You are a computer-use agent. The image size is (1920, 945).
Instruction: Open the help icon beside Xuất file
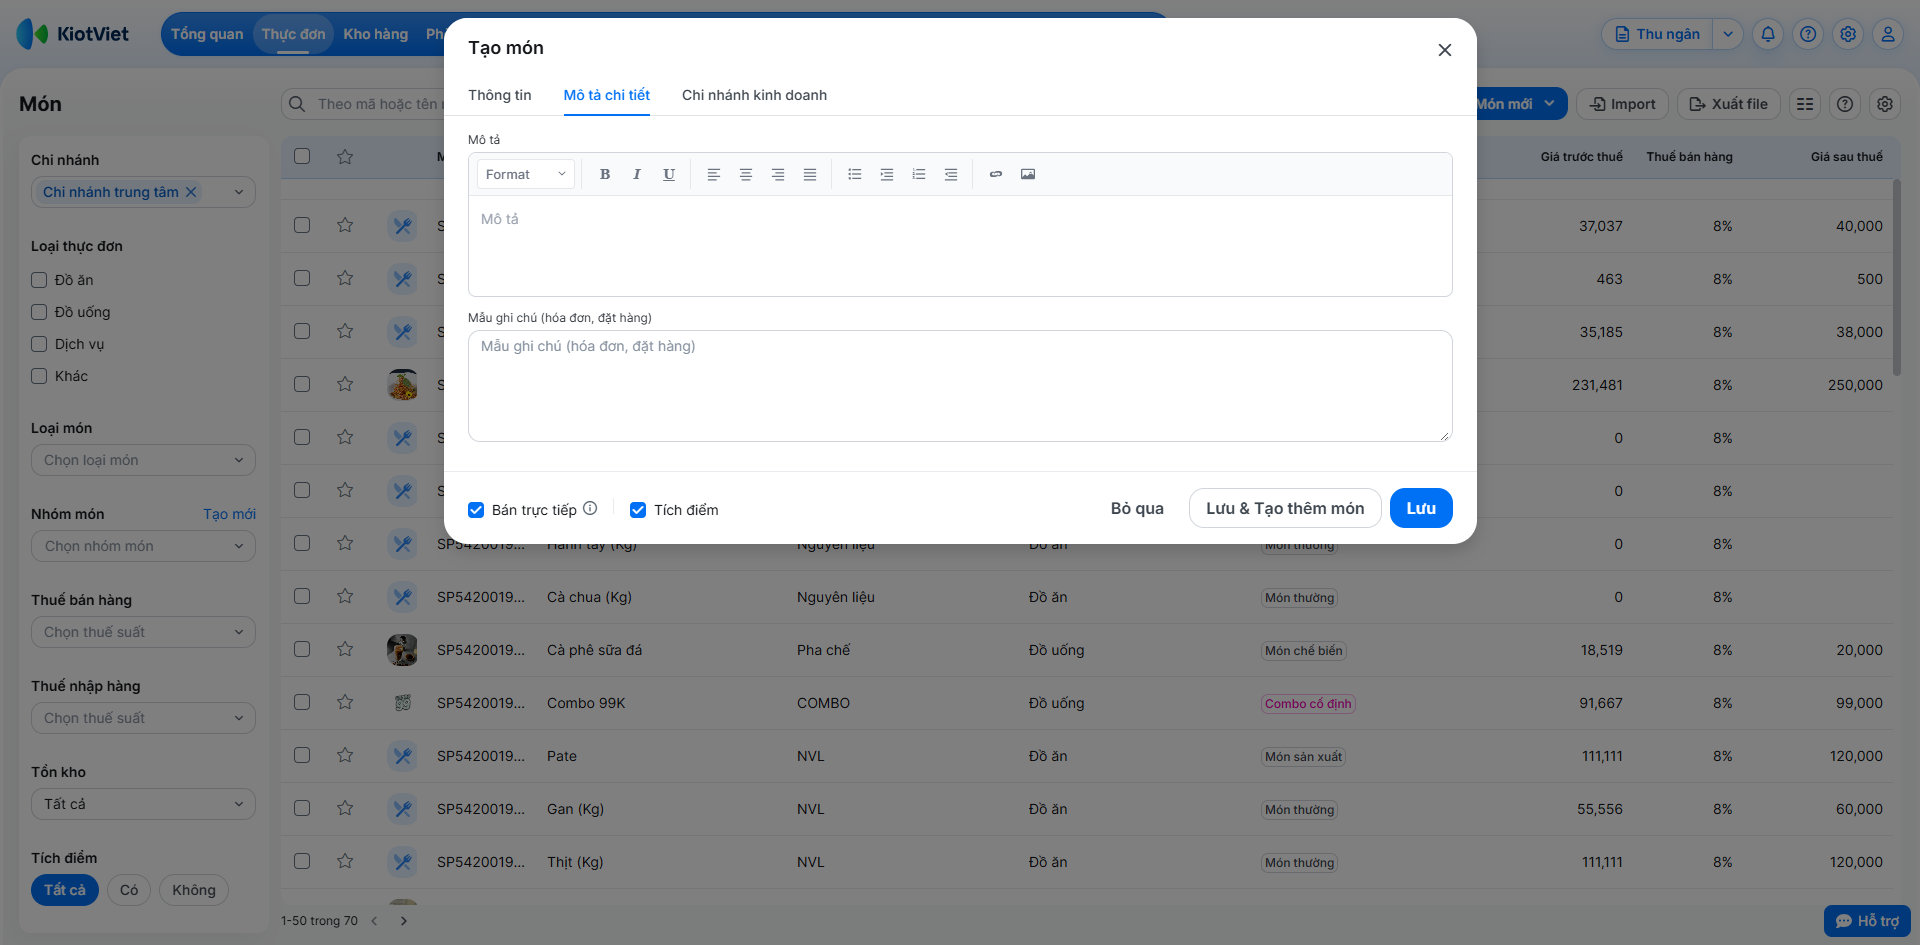click(x=1845, y=104)
